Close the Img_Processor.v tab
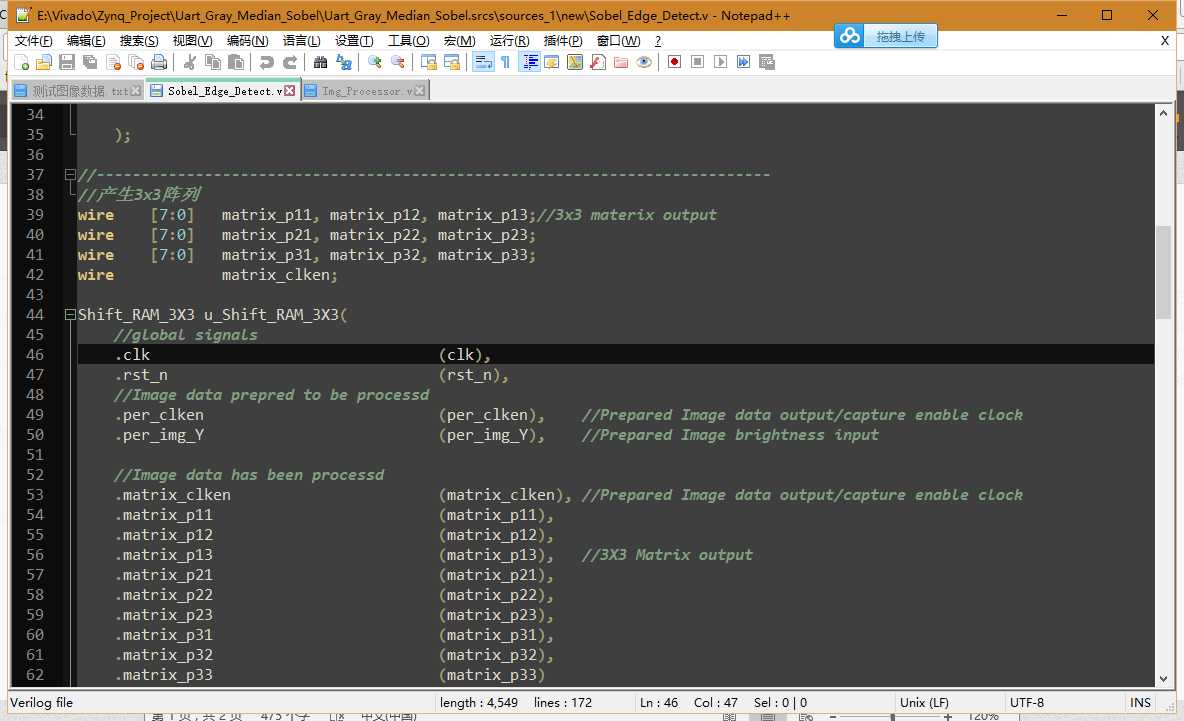The height and width of the screenshot is (721, 1184). pos(419,91)
